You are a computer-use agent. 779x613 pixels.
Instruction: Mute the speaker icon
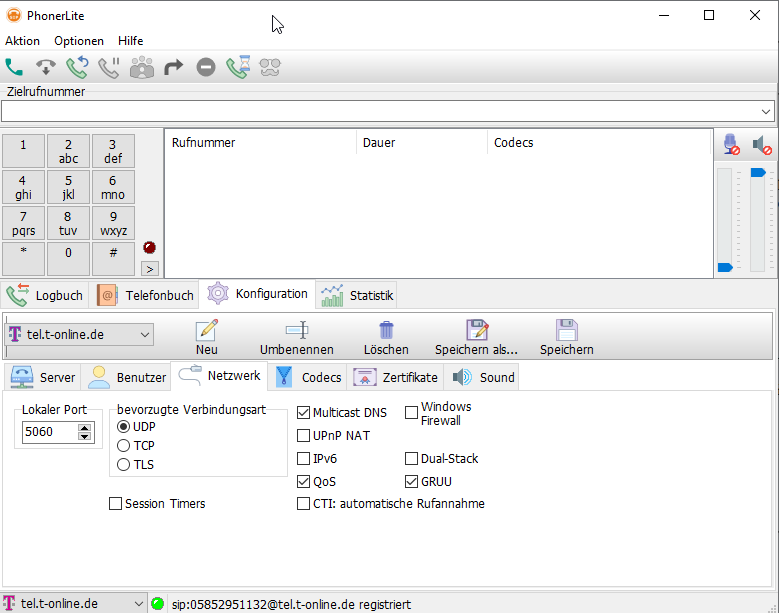coord(762,145)
